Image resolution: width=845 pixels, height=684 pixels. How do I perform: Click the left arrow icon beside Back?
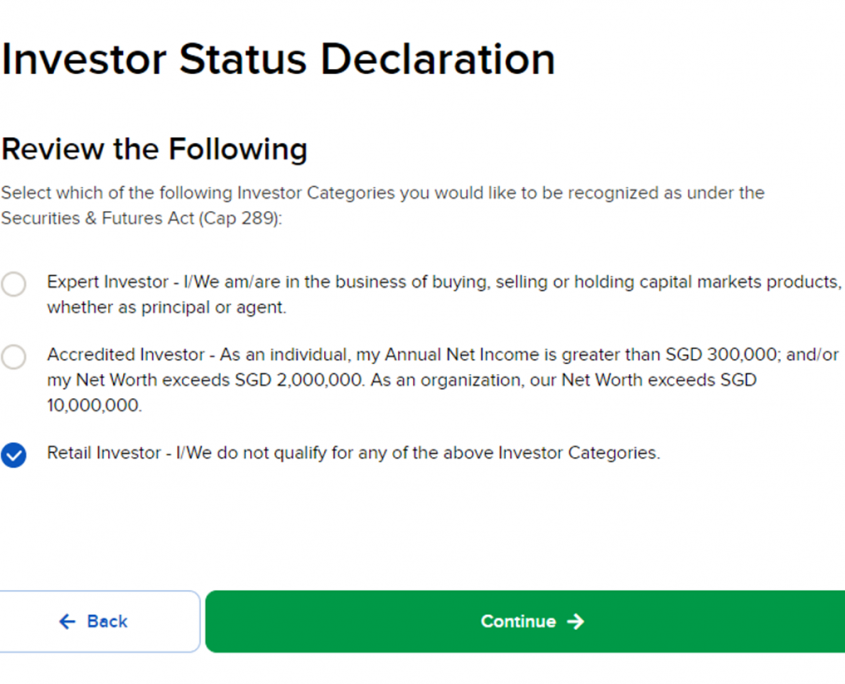tap(67, 622)
